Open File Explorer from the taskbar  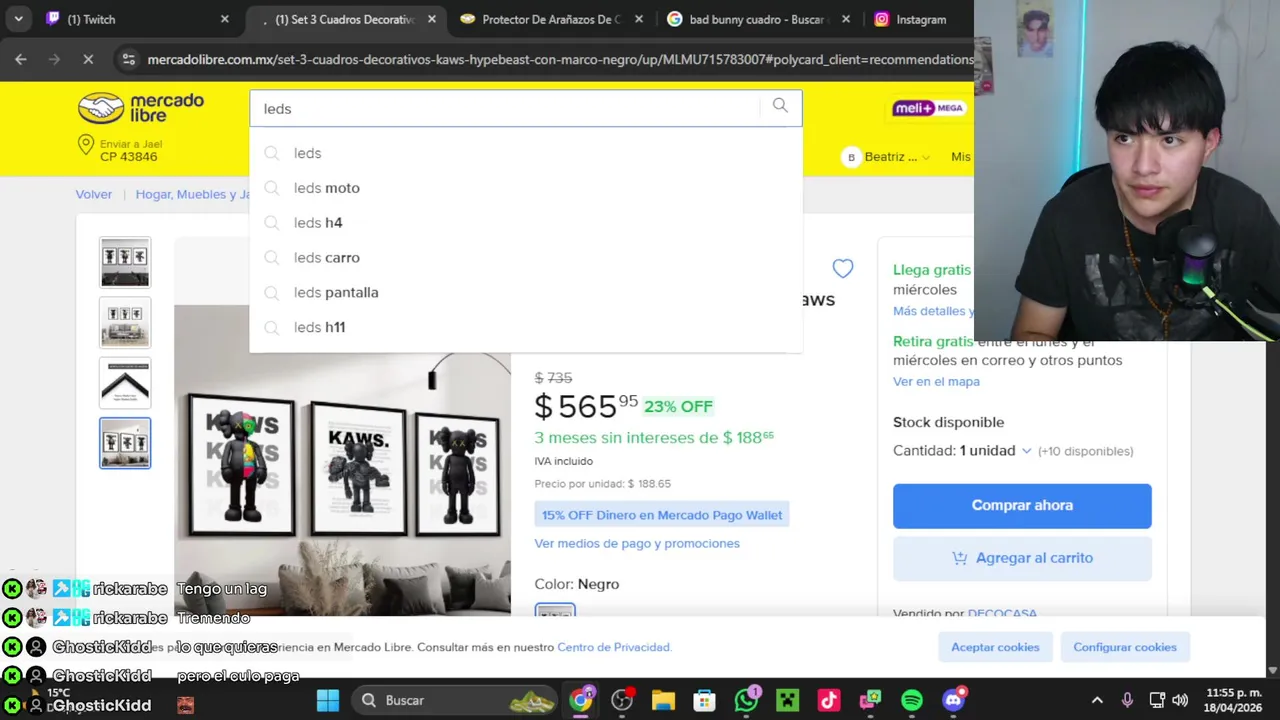663,700
